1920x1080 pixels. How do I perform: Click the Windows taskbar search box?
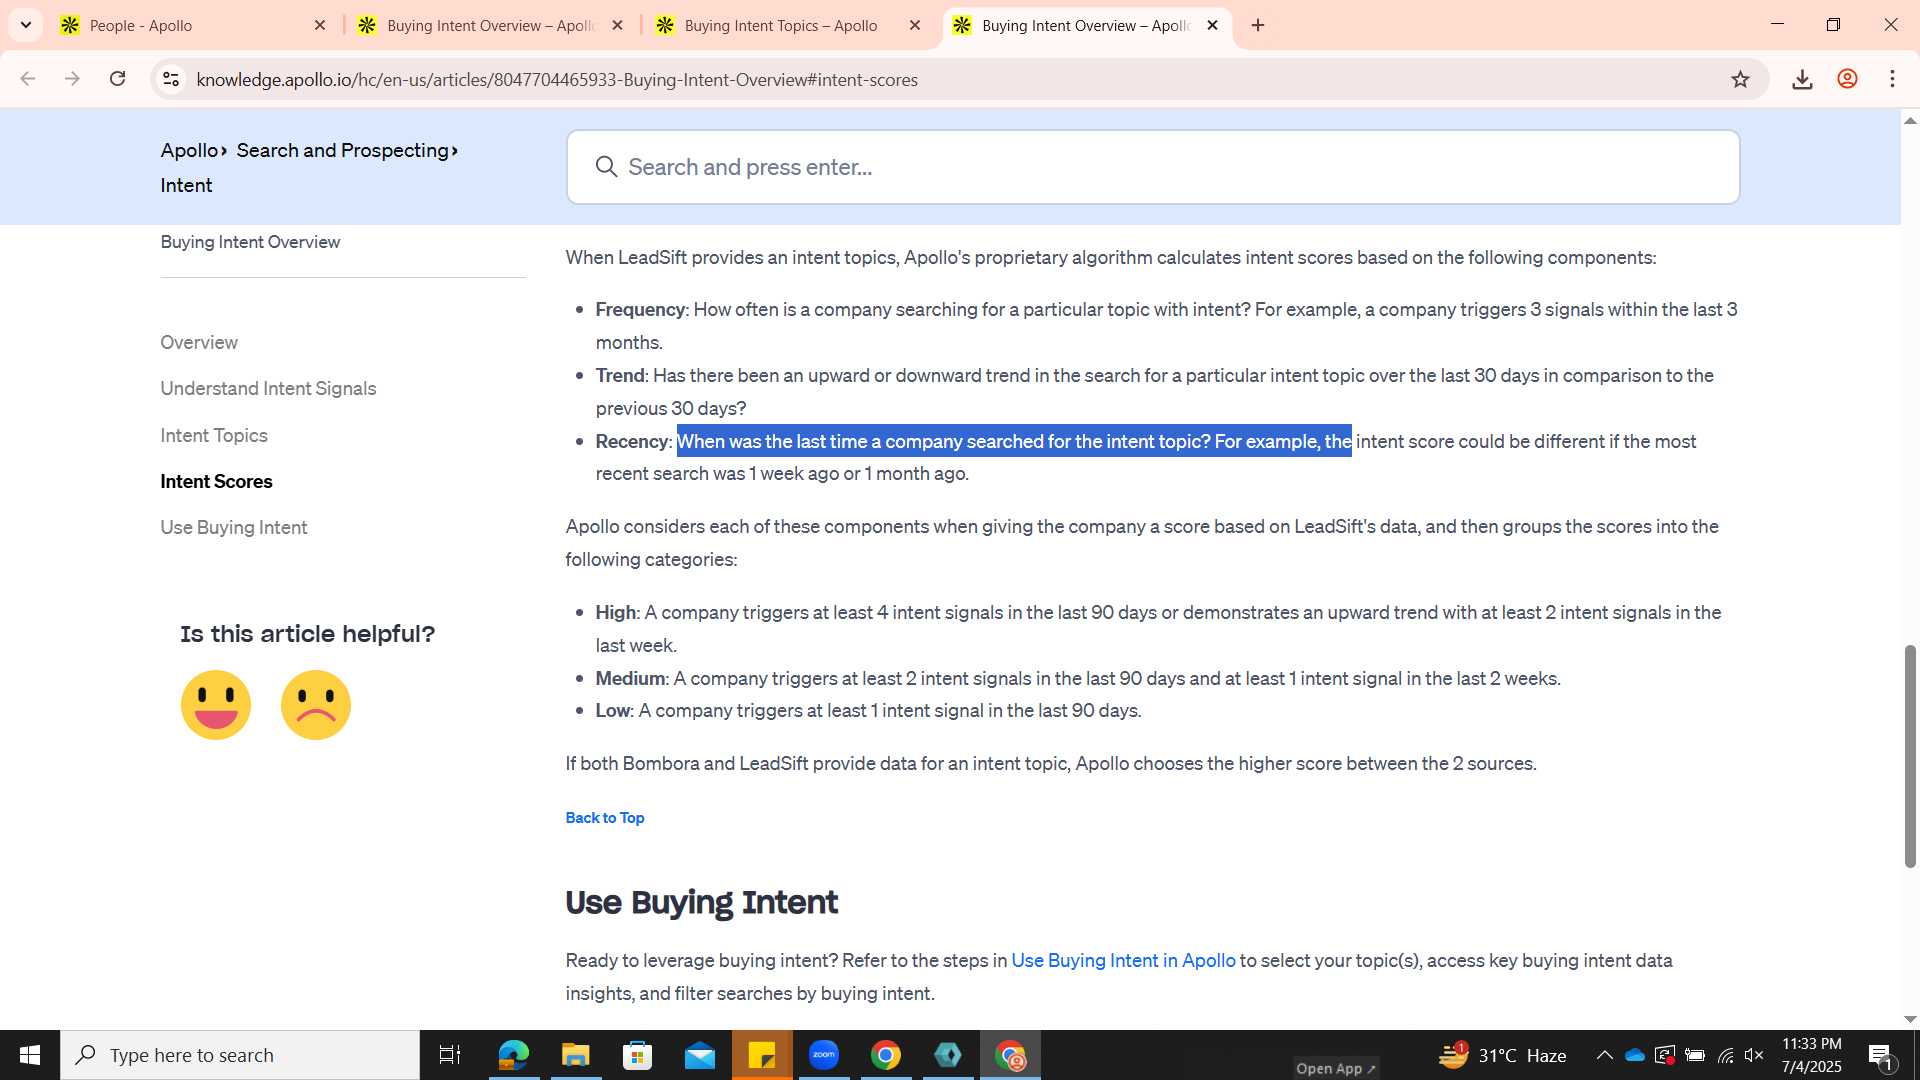click(240, 1055)
